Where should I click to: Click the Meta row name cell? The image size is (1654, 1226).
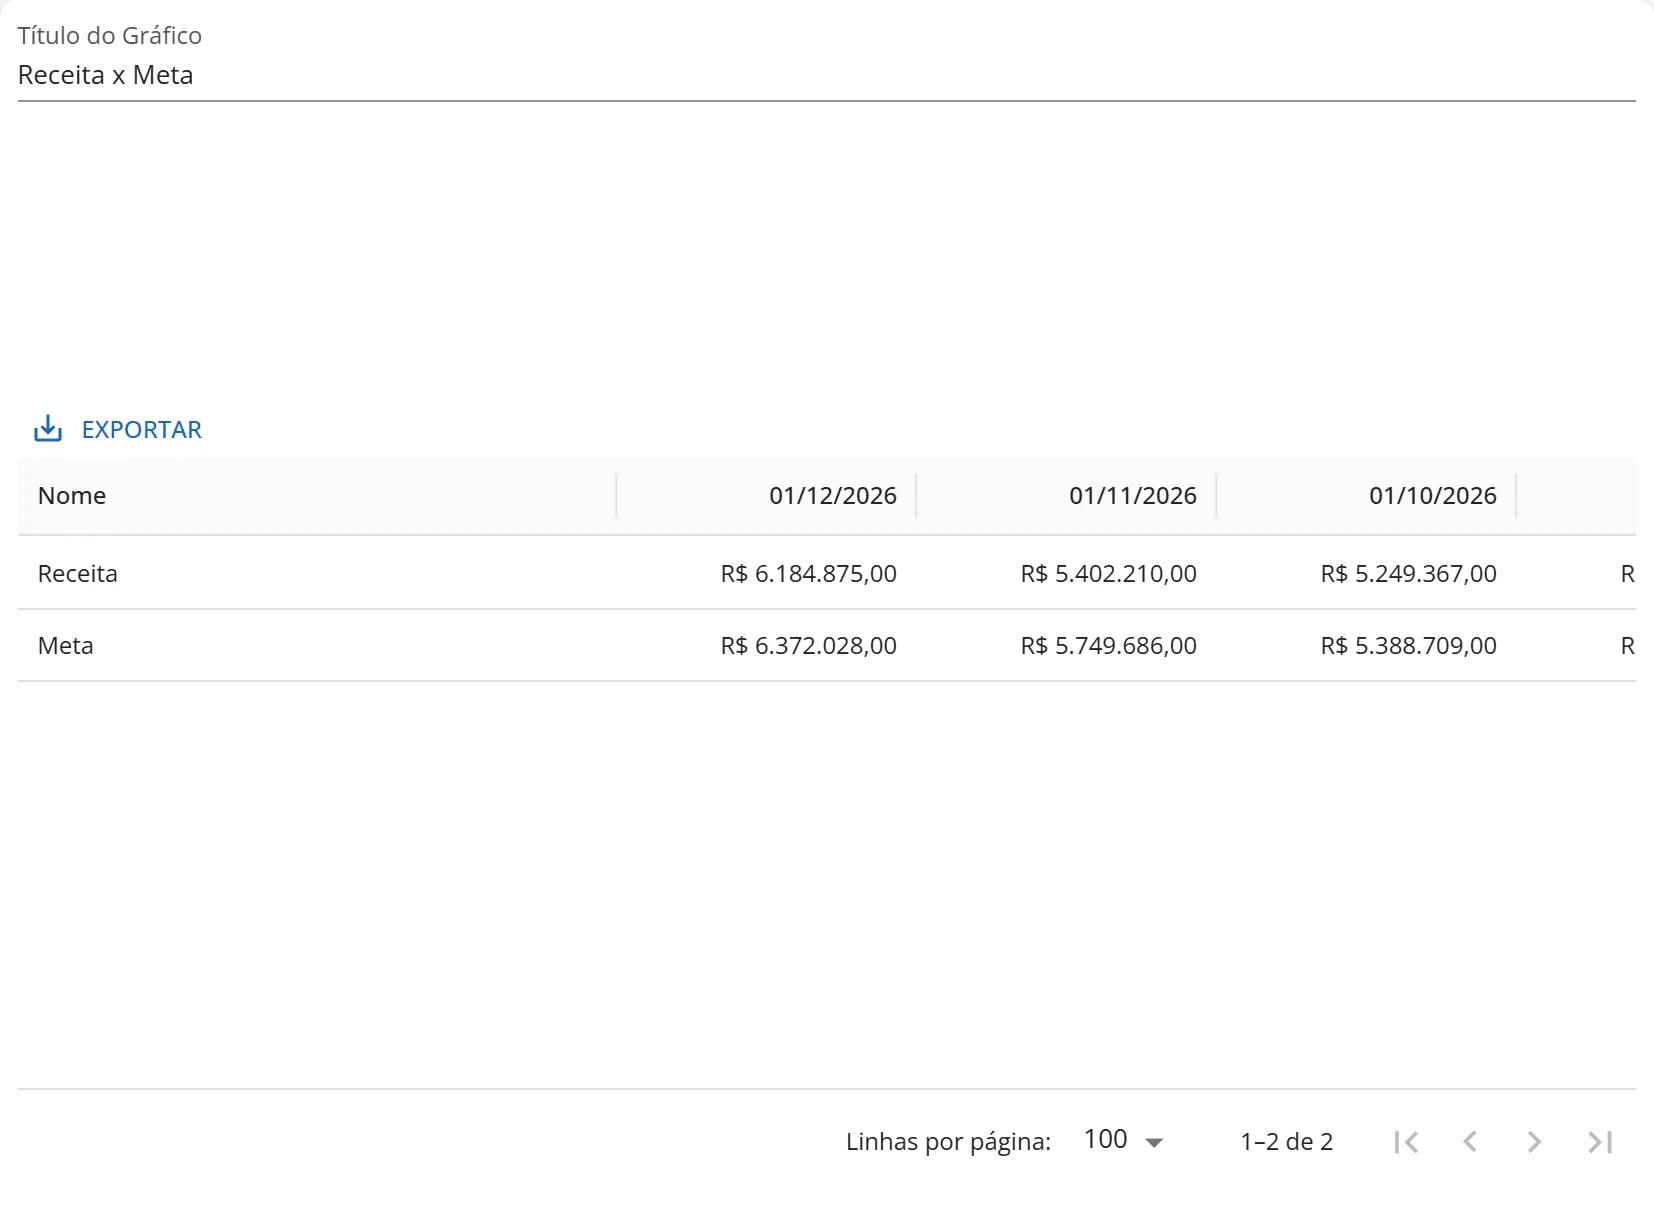point(317,646)
